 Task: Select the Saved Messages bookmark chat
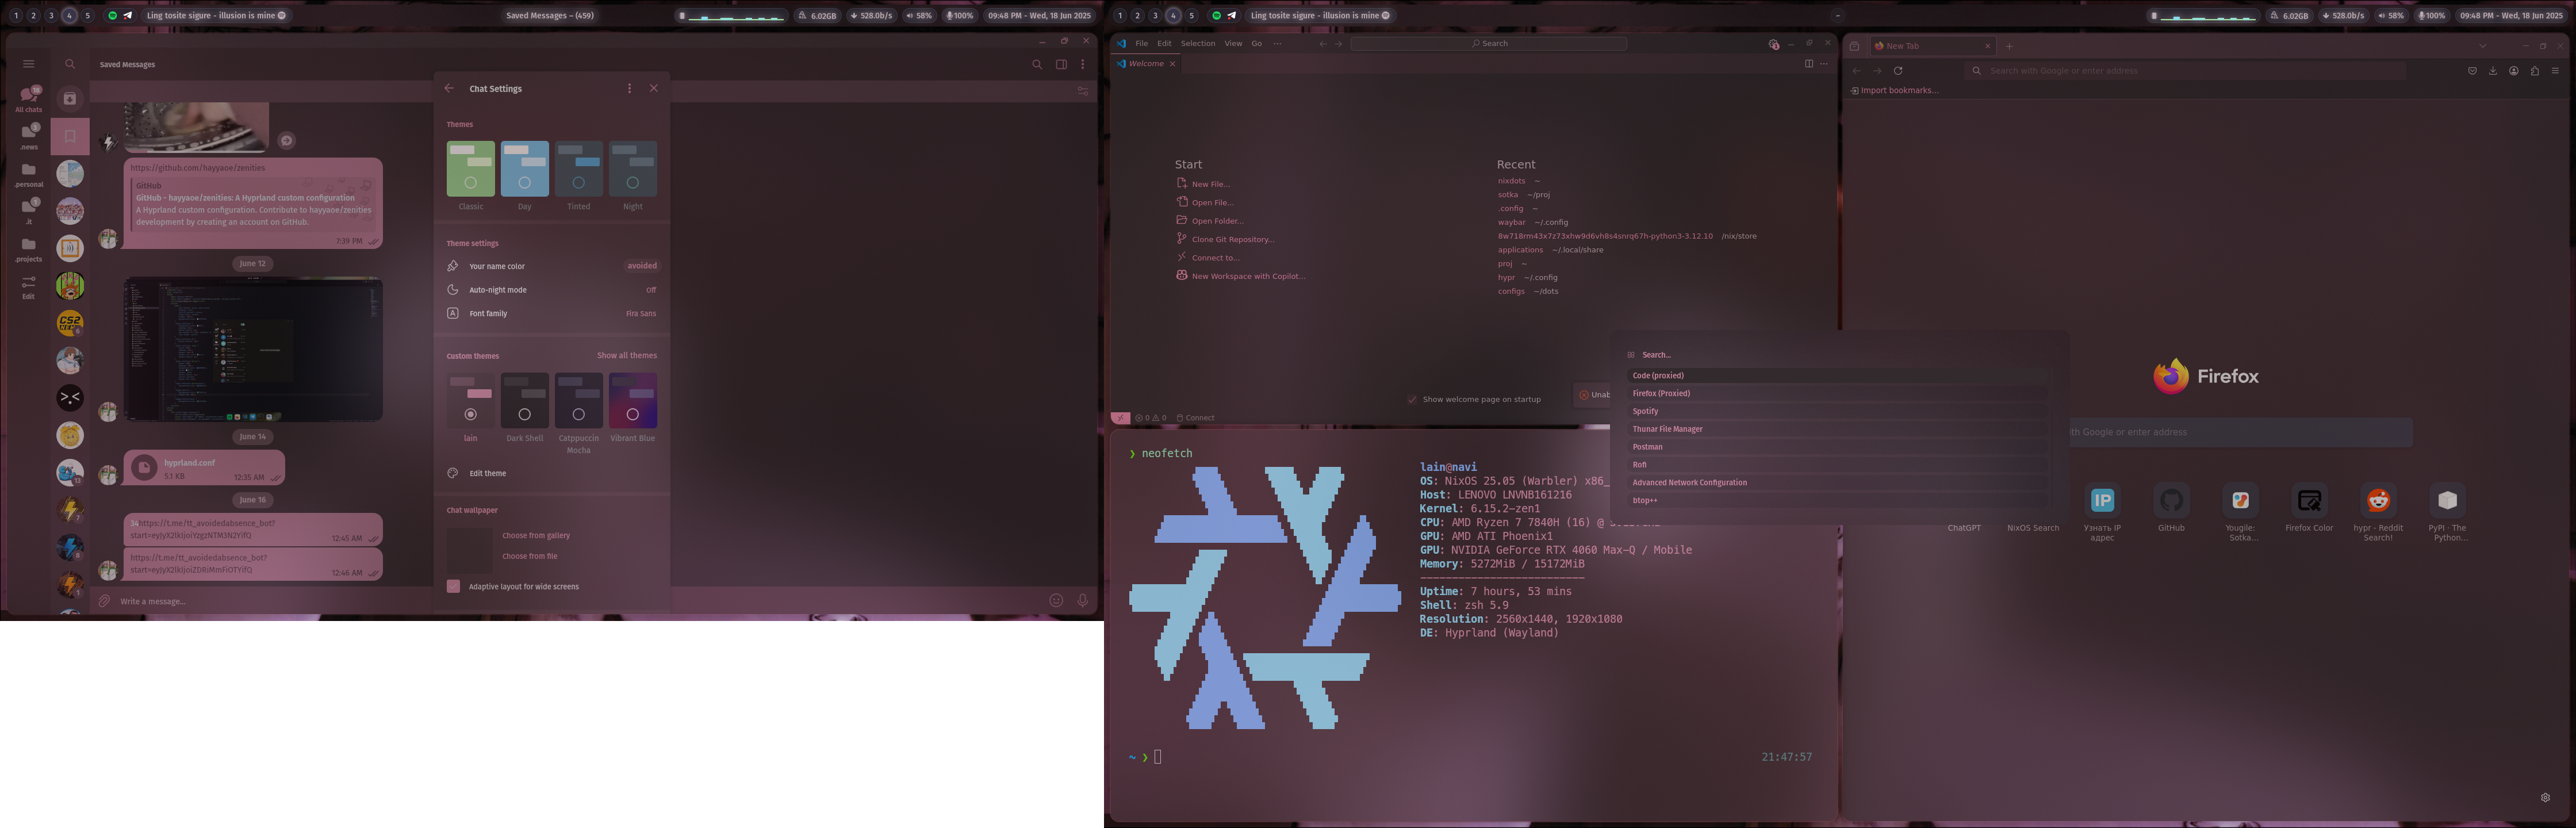point(70,136)
